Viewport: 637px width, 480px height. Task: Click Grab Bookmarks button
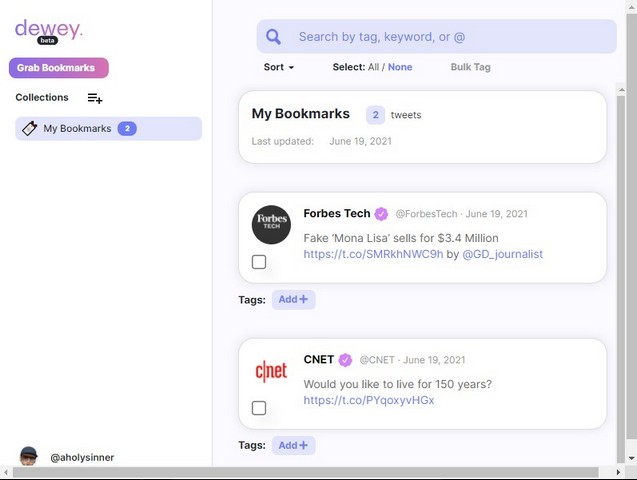[59, 68]
